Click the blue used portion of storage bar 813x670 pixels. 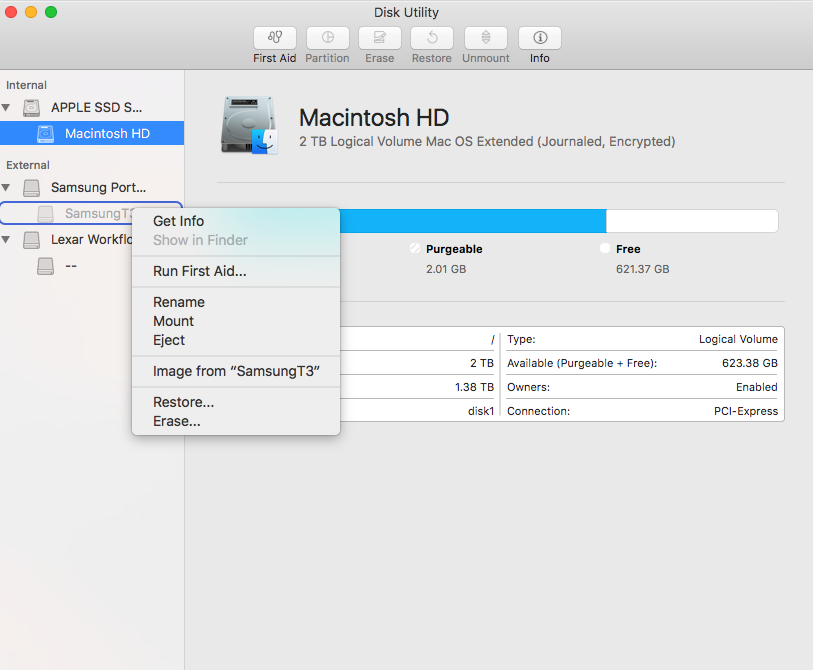(473, 221)
